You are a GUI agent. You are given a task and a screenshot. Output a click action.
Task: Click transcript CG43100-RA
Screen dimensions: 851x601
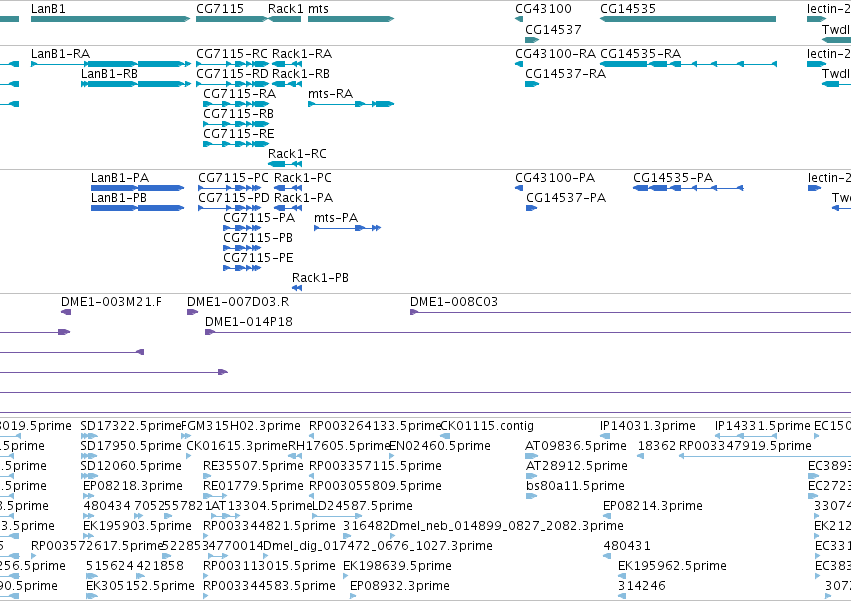519,64
